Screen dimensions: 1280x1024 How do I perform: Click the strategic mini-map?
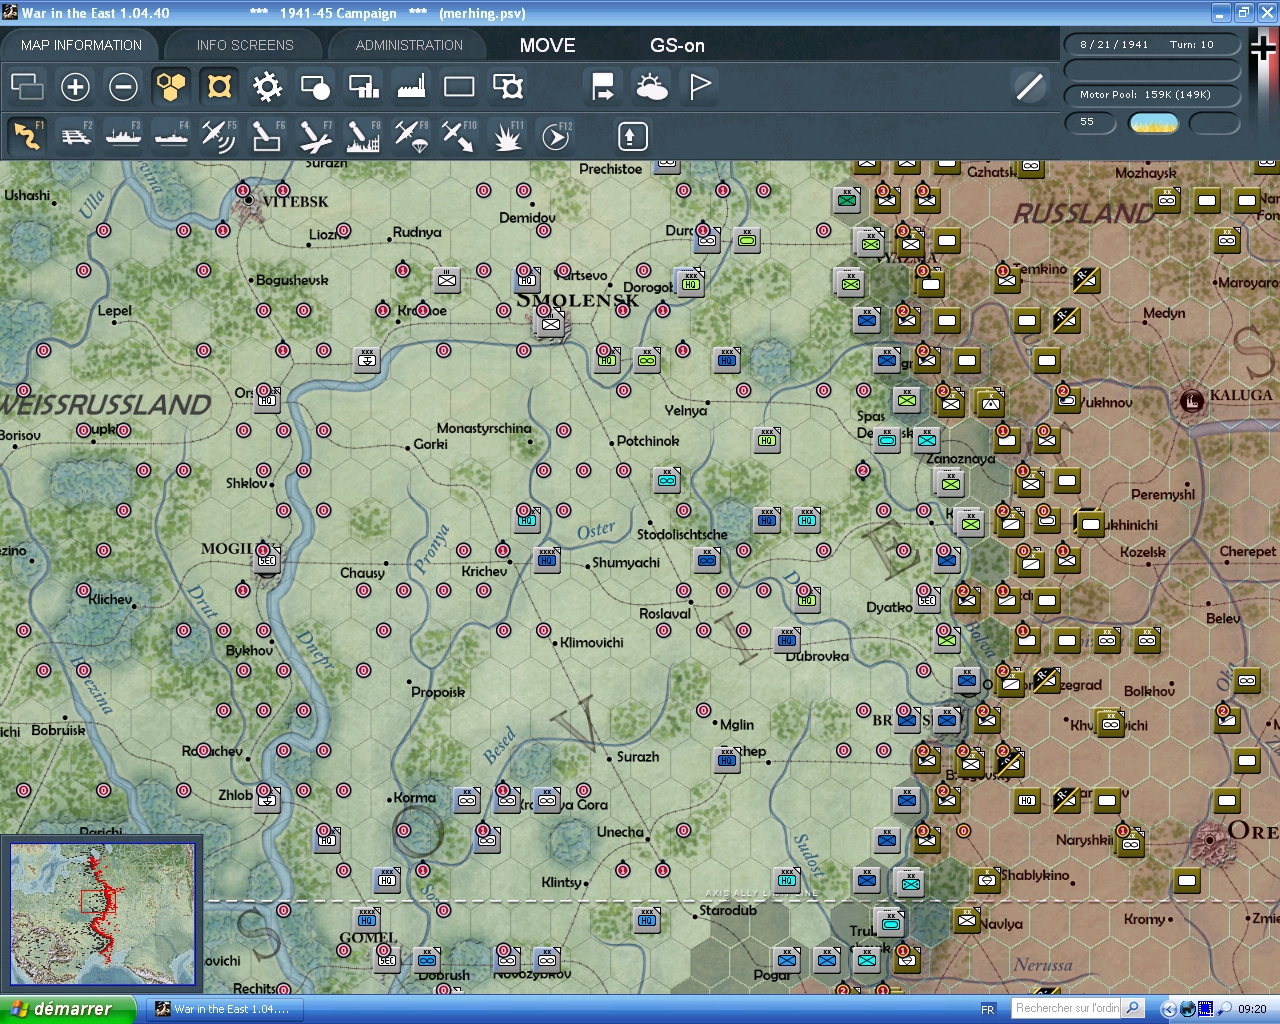point(103,914)
